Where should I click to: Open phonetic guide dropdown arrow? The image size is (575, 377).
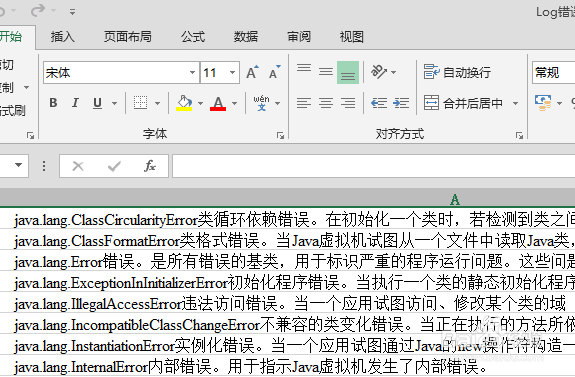pos(278,103)
